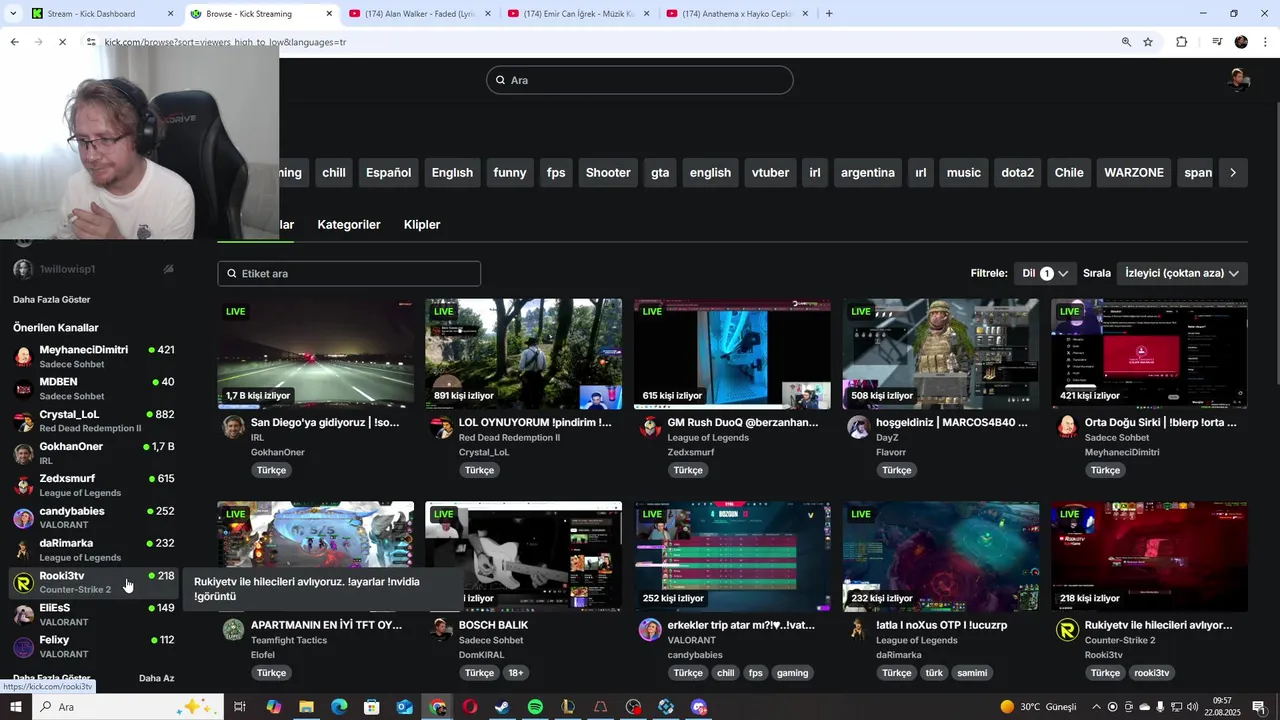1280x720 pixels.
Task: Open San Diego'ya gidiyoruz stream thumbnail
Action: 316,354
